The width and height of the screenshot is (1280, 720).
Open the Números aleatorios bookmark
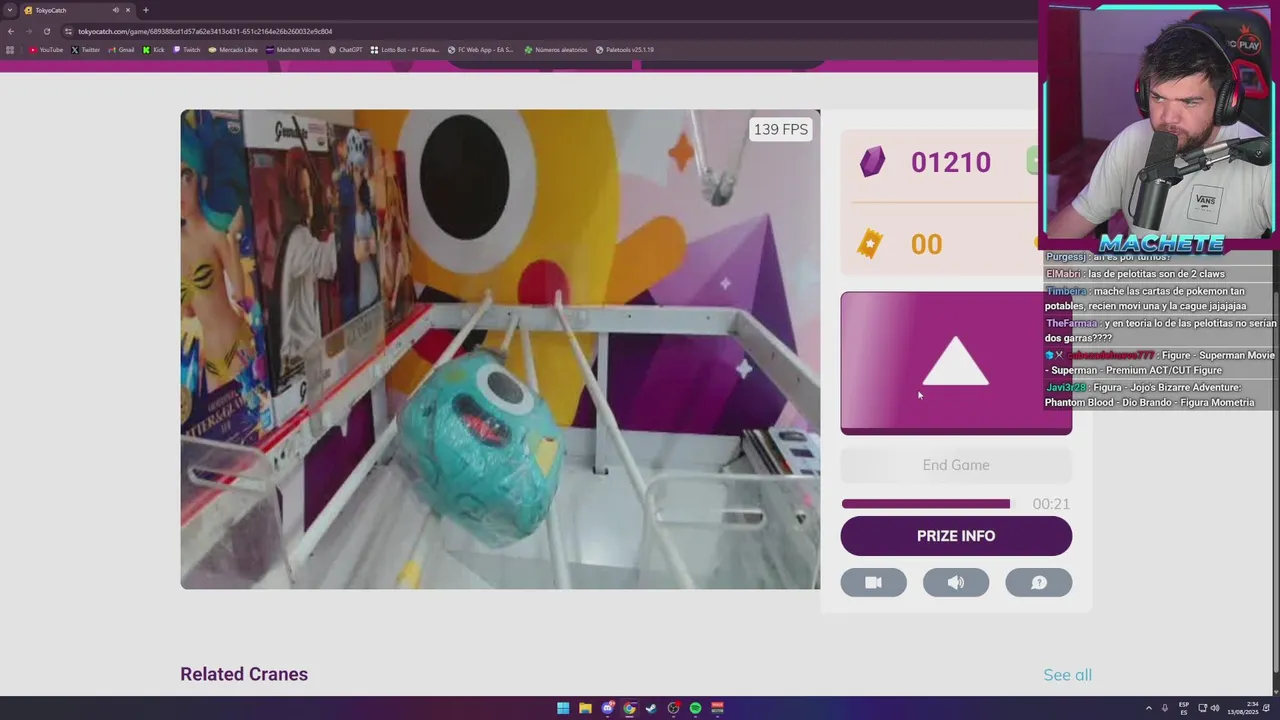pos(556,50)
